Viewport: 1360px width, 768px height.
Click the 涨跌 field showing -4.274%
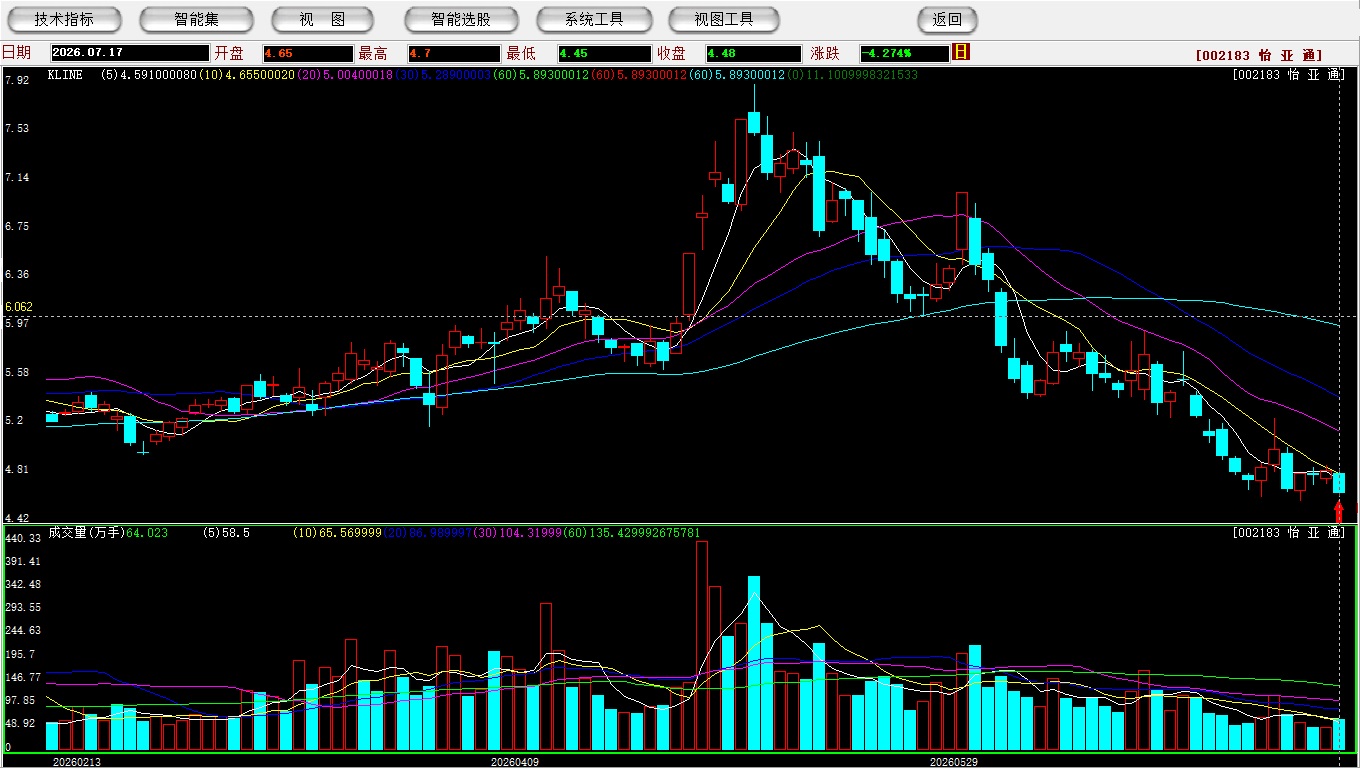[904, 53]
